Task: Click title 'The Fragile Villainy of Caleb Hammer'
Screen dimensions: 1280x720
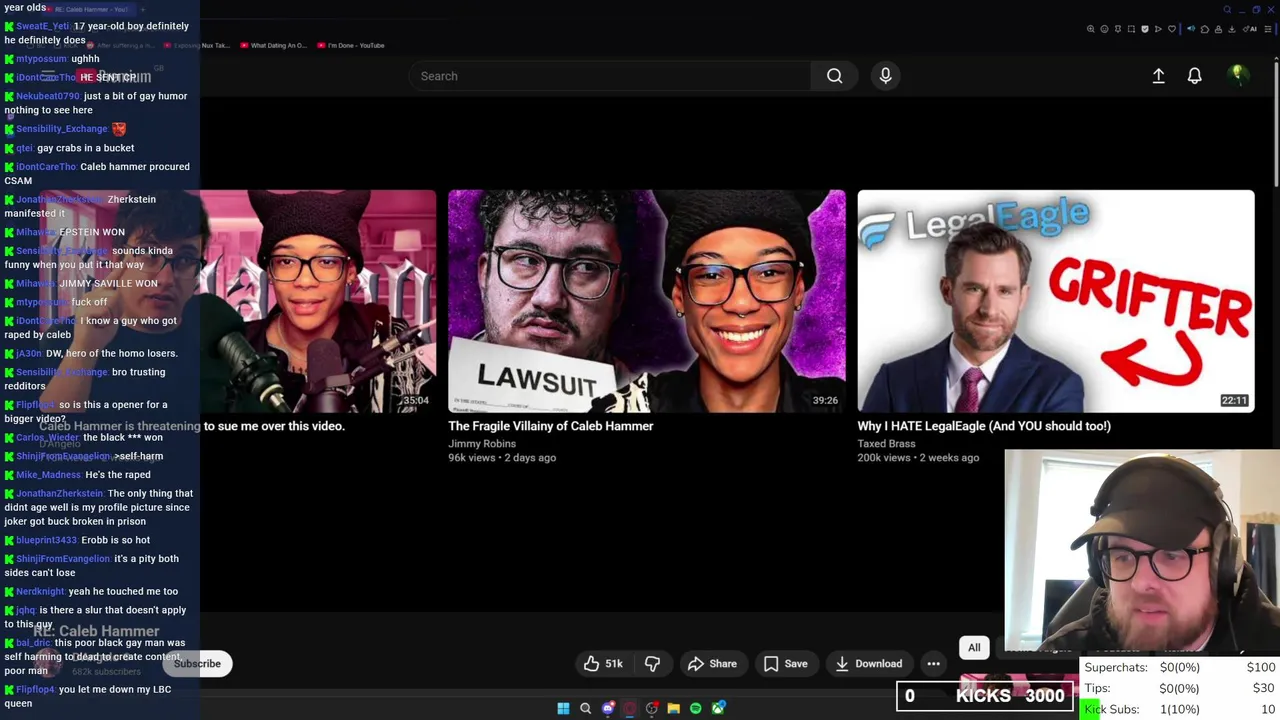Action: (x=550, y=426)
